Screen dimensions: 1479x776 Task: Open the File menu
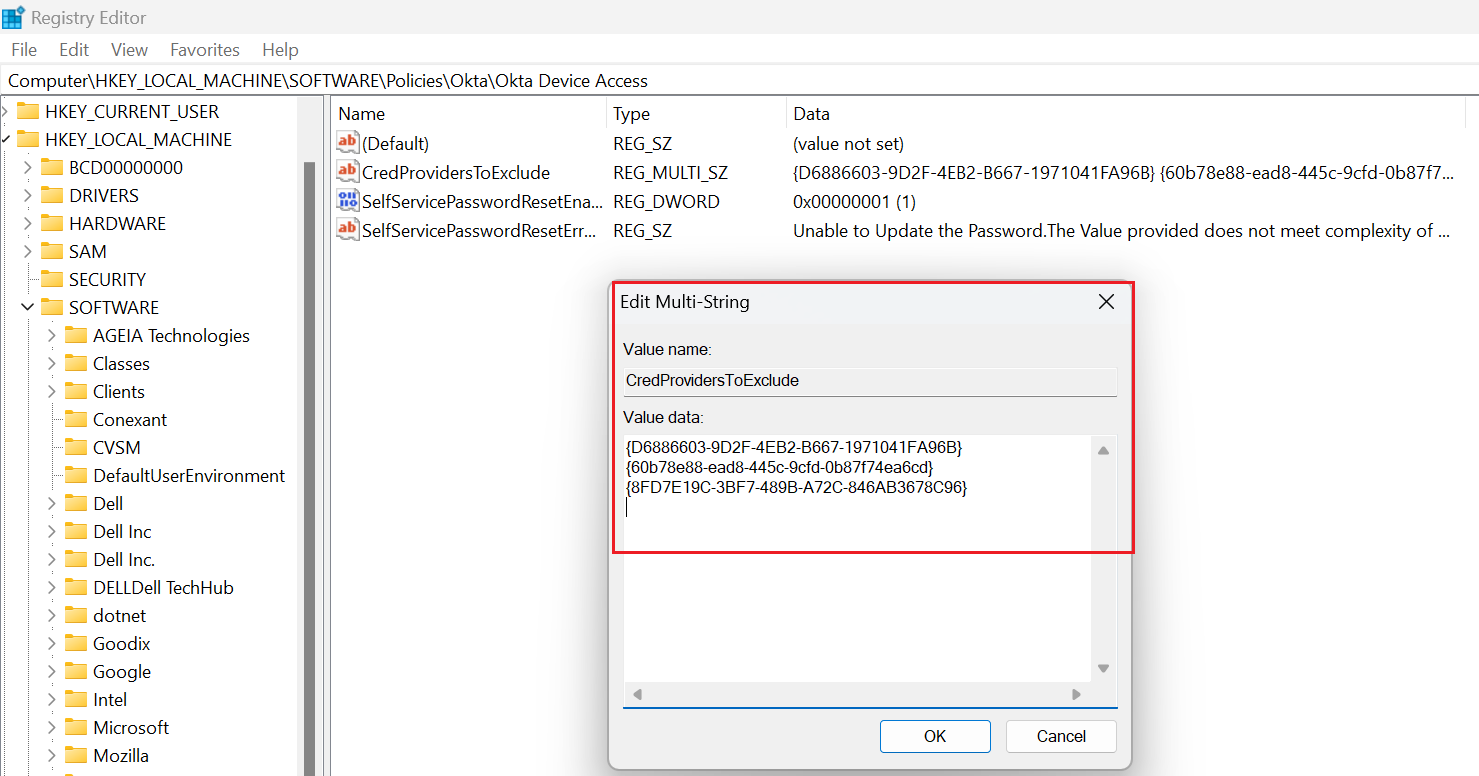[x=24, y=49]
